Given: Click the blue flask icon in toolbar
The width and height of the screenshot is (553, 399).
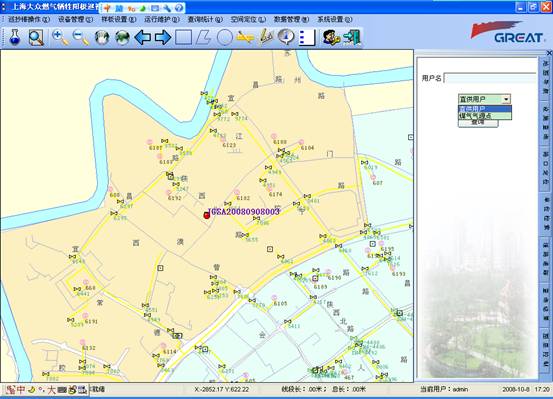Looking at the screenshot, I should (14, 37).
